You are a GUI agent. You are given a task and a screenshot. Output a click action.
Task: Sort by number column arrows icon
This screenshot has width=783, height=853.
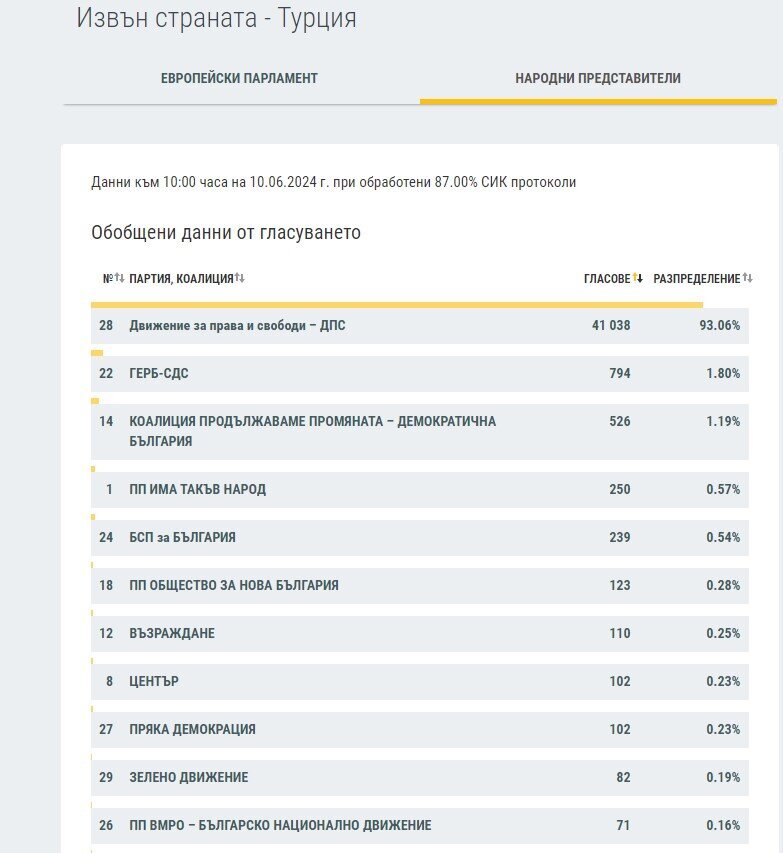click(119, 278)
